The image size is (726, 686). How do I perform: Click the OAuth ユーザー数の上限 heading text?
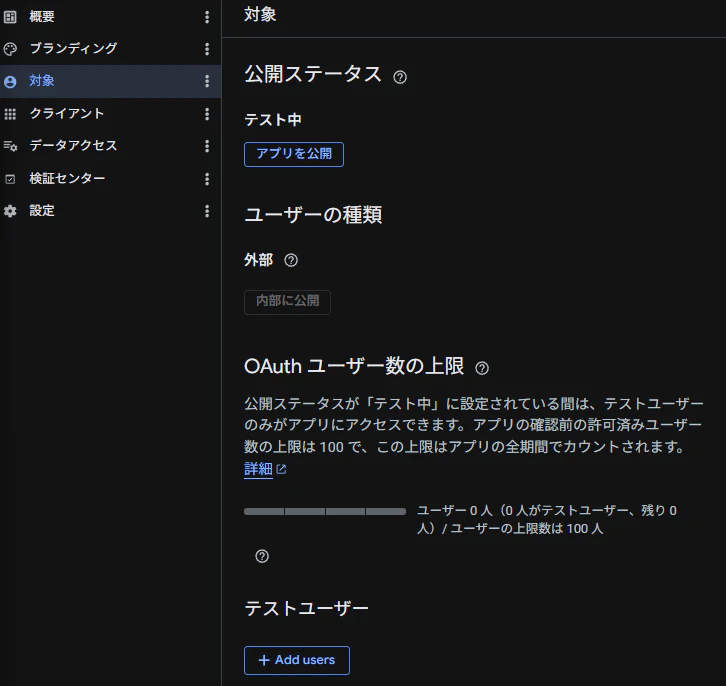pos(354,367)
